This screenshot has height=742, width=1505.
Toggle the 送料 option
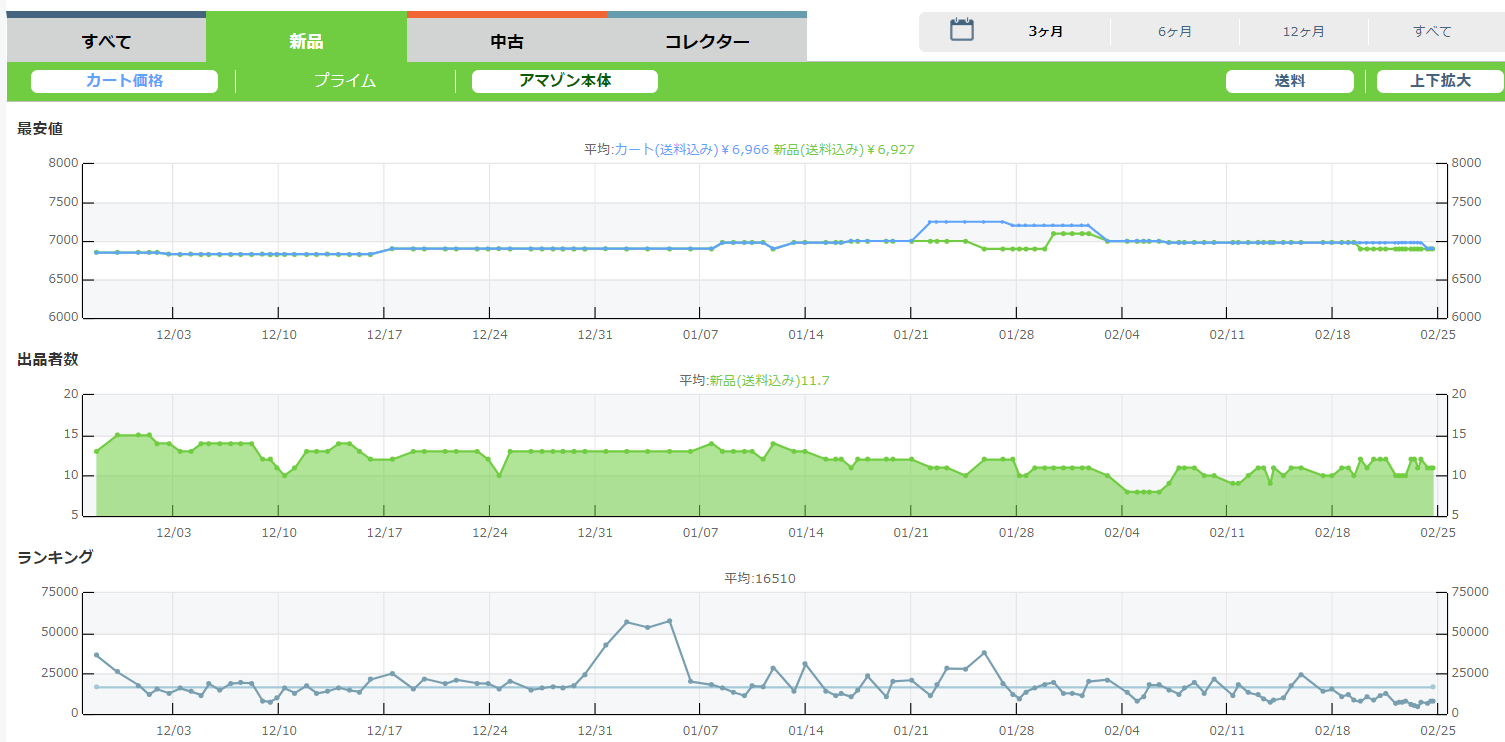(x=1289, y=81)
